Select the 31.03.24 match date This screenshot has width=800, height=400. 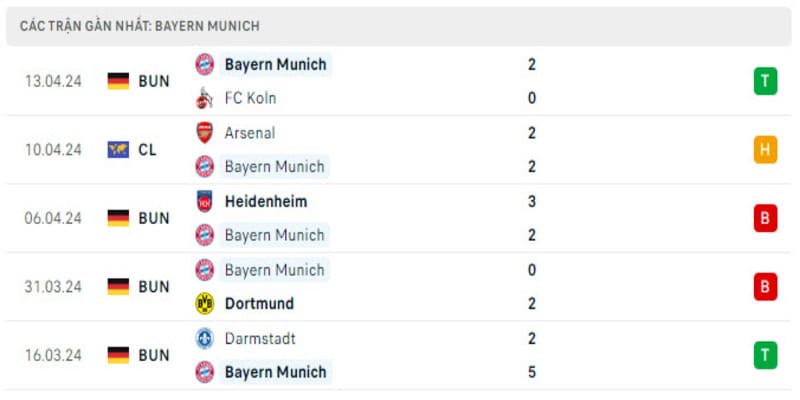click(53, 286)
